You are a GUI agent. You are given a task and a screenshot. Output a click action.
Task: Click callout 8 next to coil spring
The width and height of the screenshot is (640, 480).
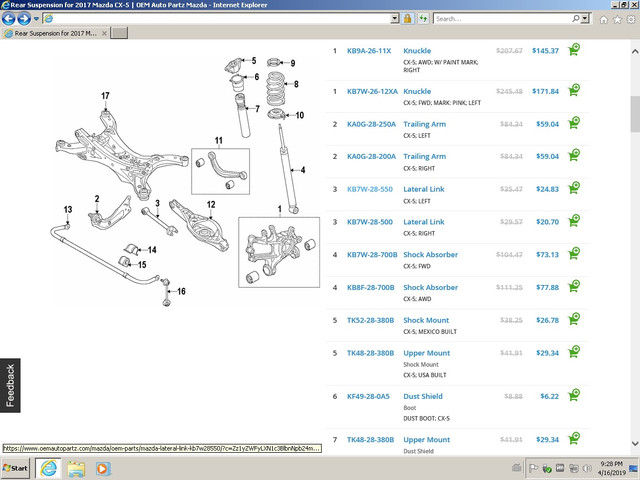pyautogui.click(x=296, y=84)
